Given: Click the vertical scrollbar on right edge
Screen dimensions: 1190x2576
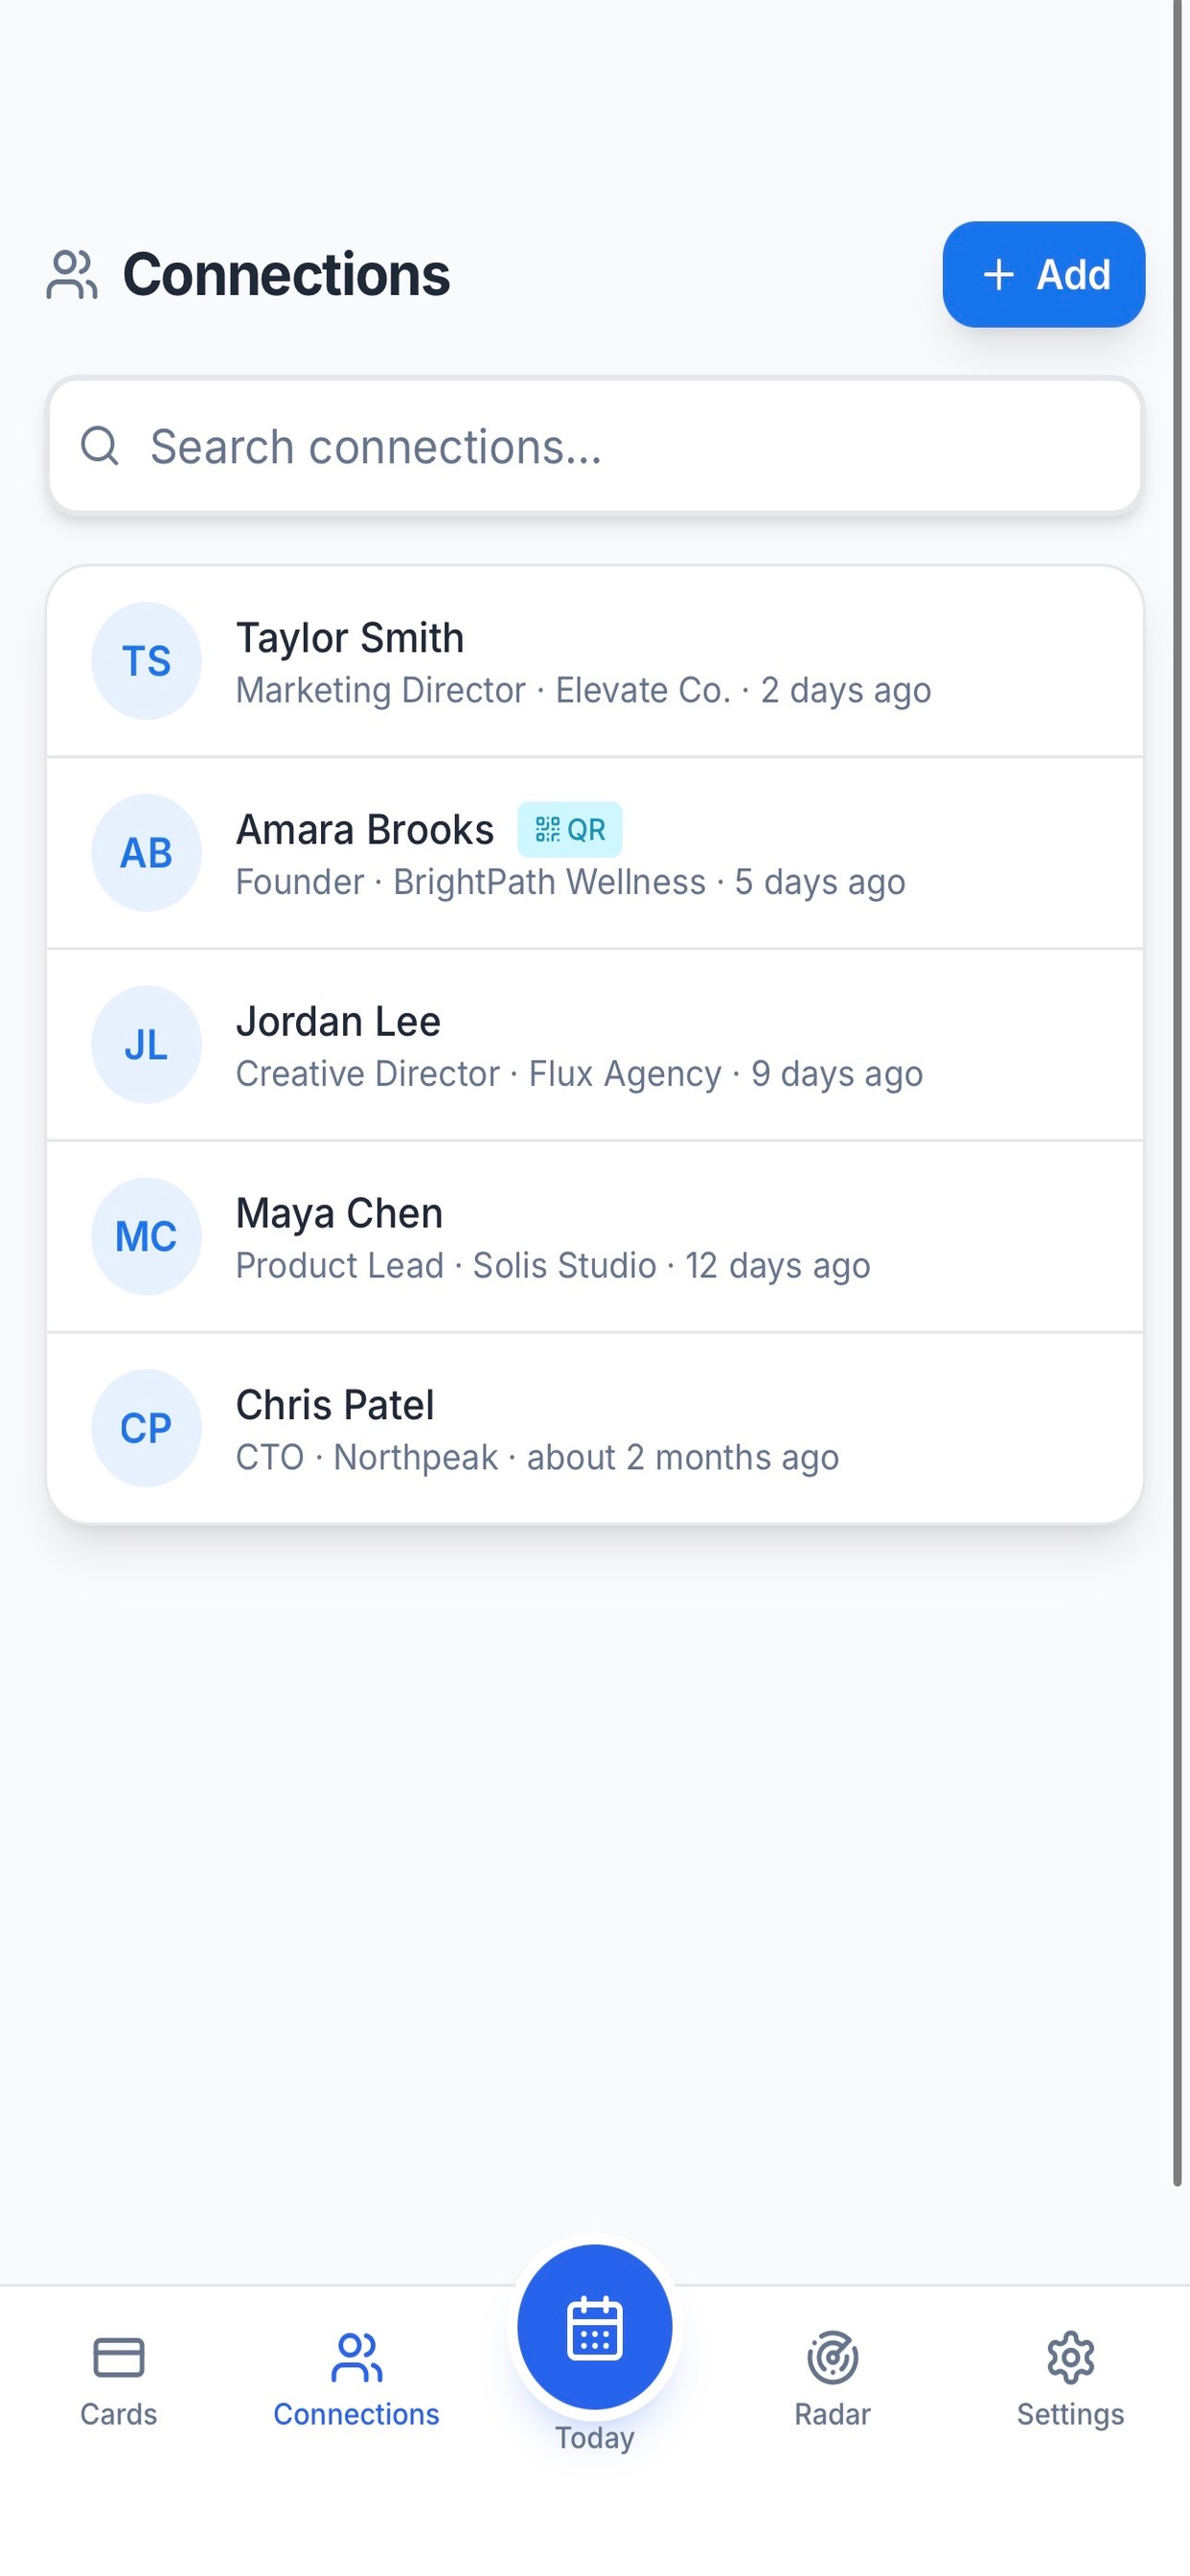Looking at the screenshot, I should click(1178, 1093).
